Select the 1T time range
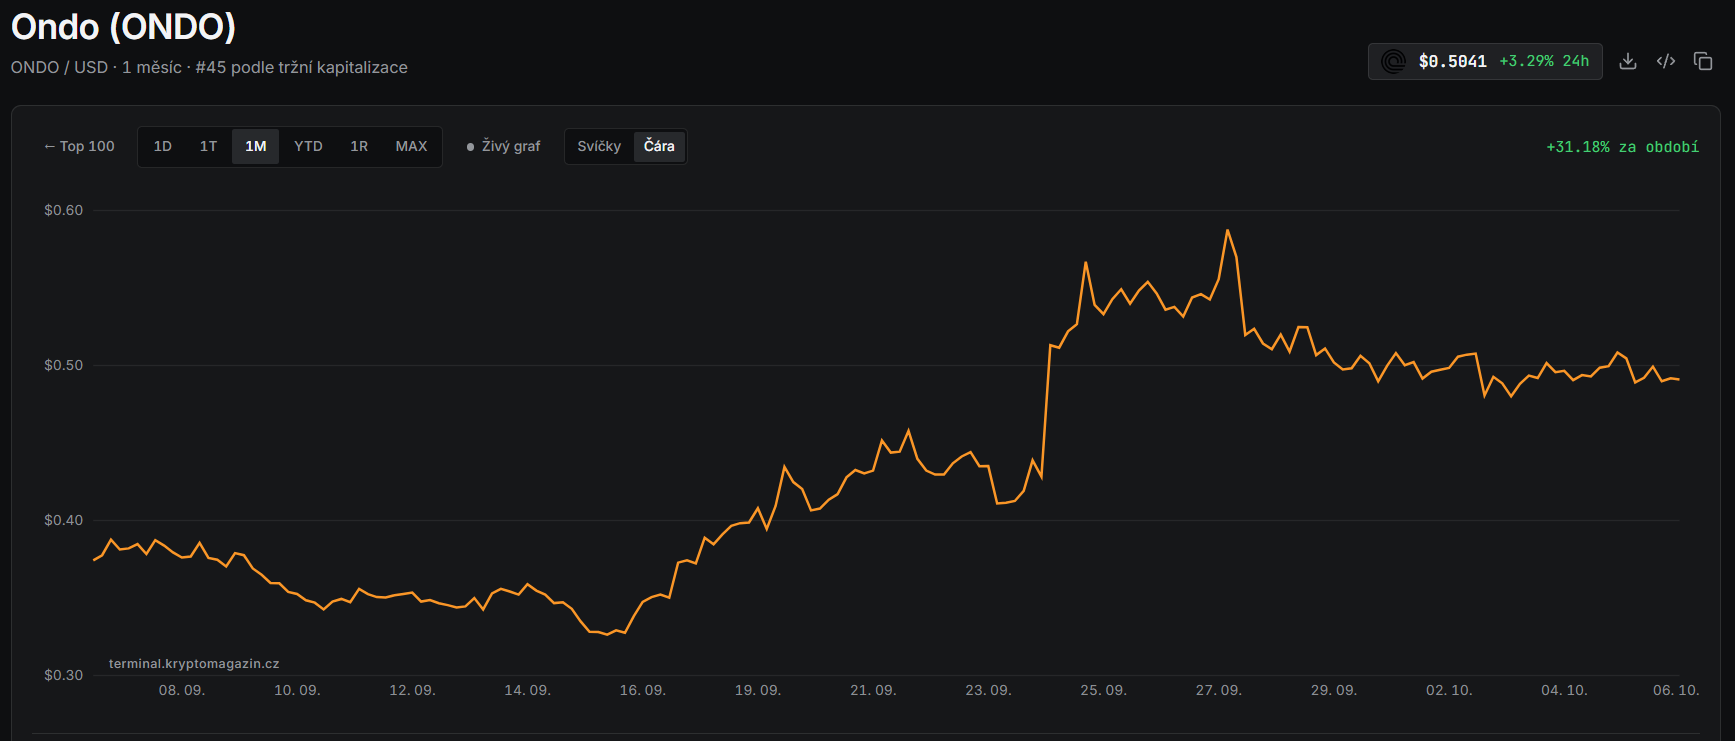1735x741 pixels. click(208, 146)
